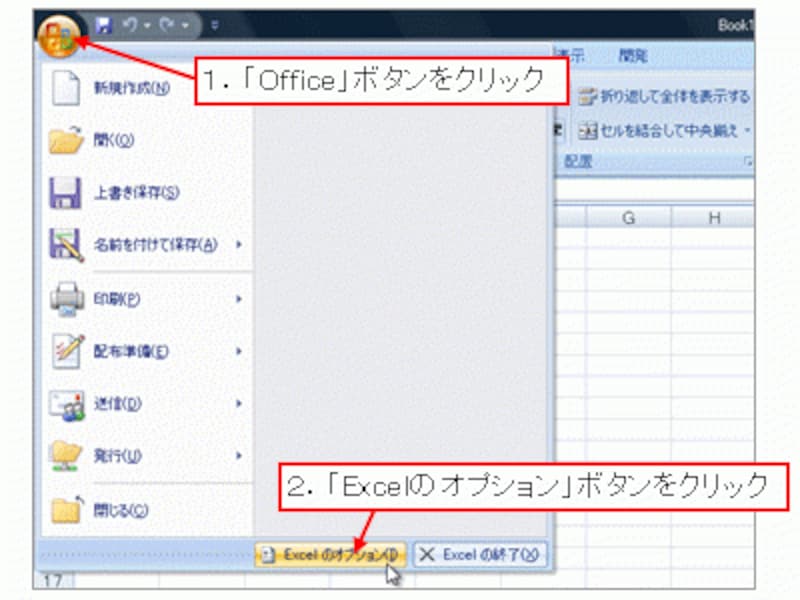Toggle 折り返して全体を表示する wrap text

pos(663,96)
